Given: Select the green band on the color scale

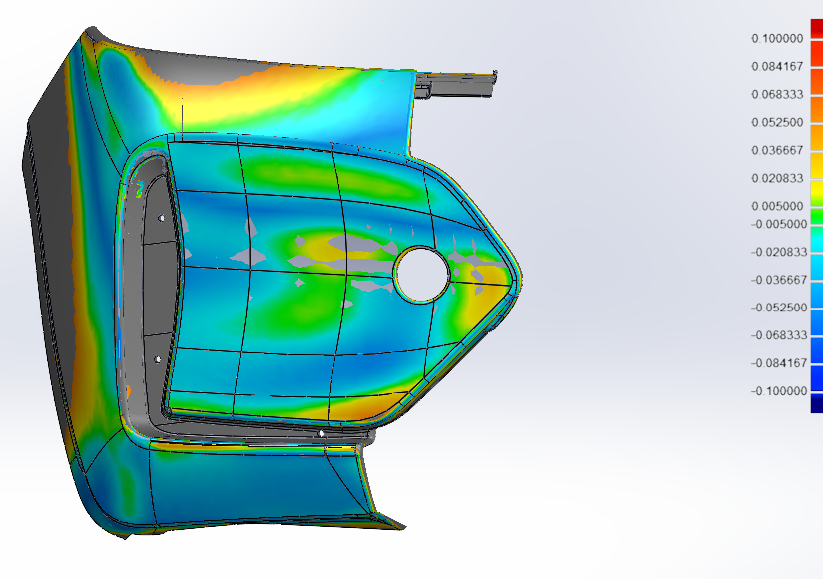Looking at the screenshot, I should pos(817,216).
